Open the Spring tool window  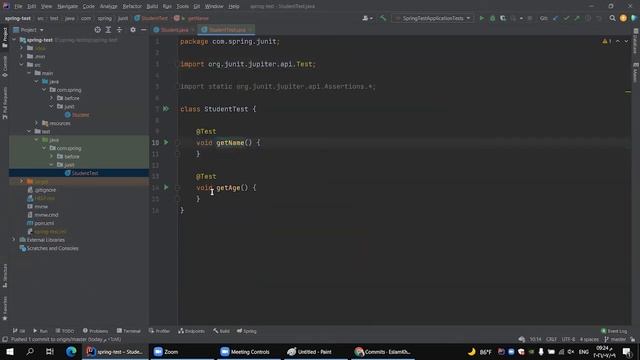click(247, 331)
